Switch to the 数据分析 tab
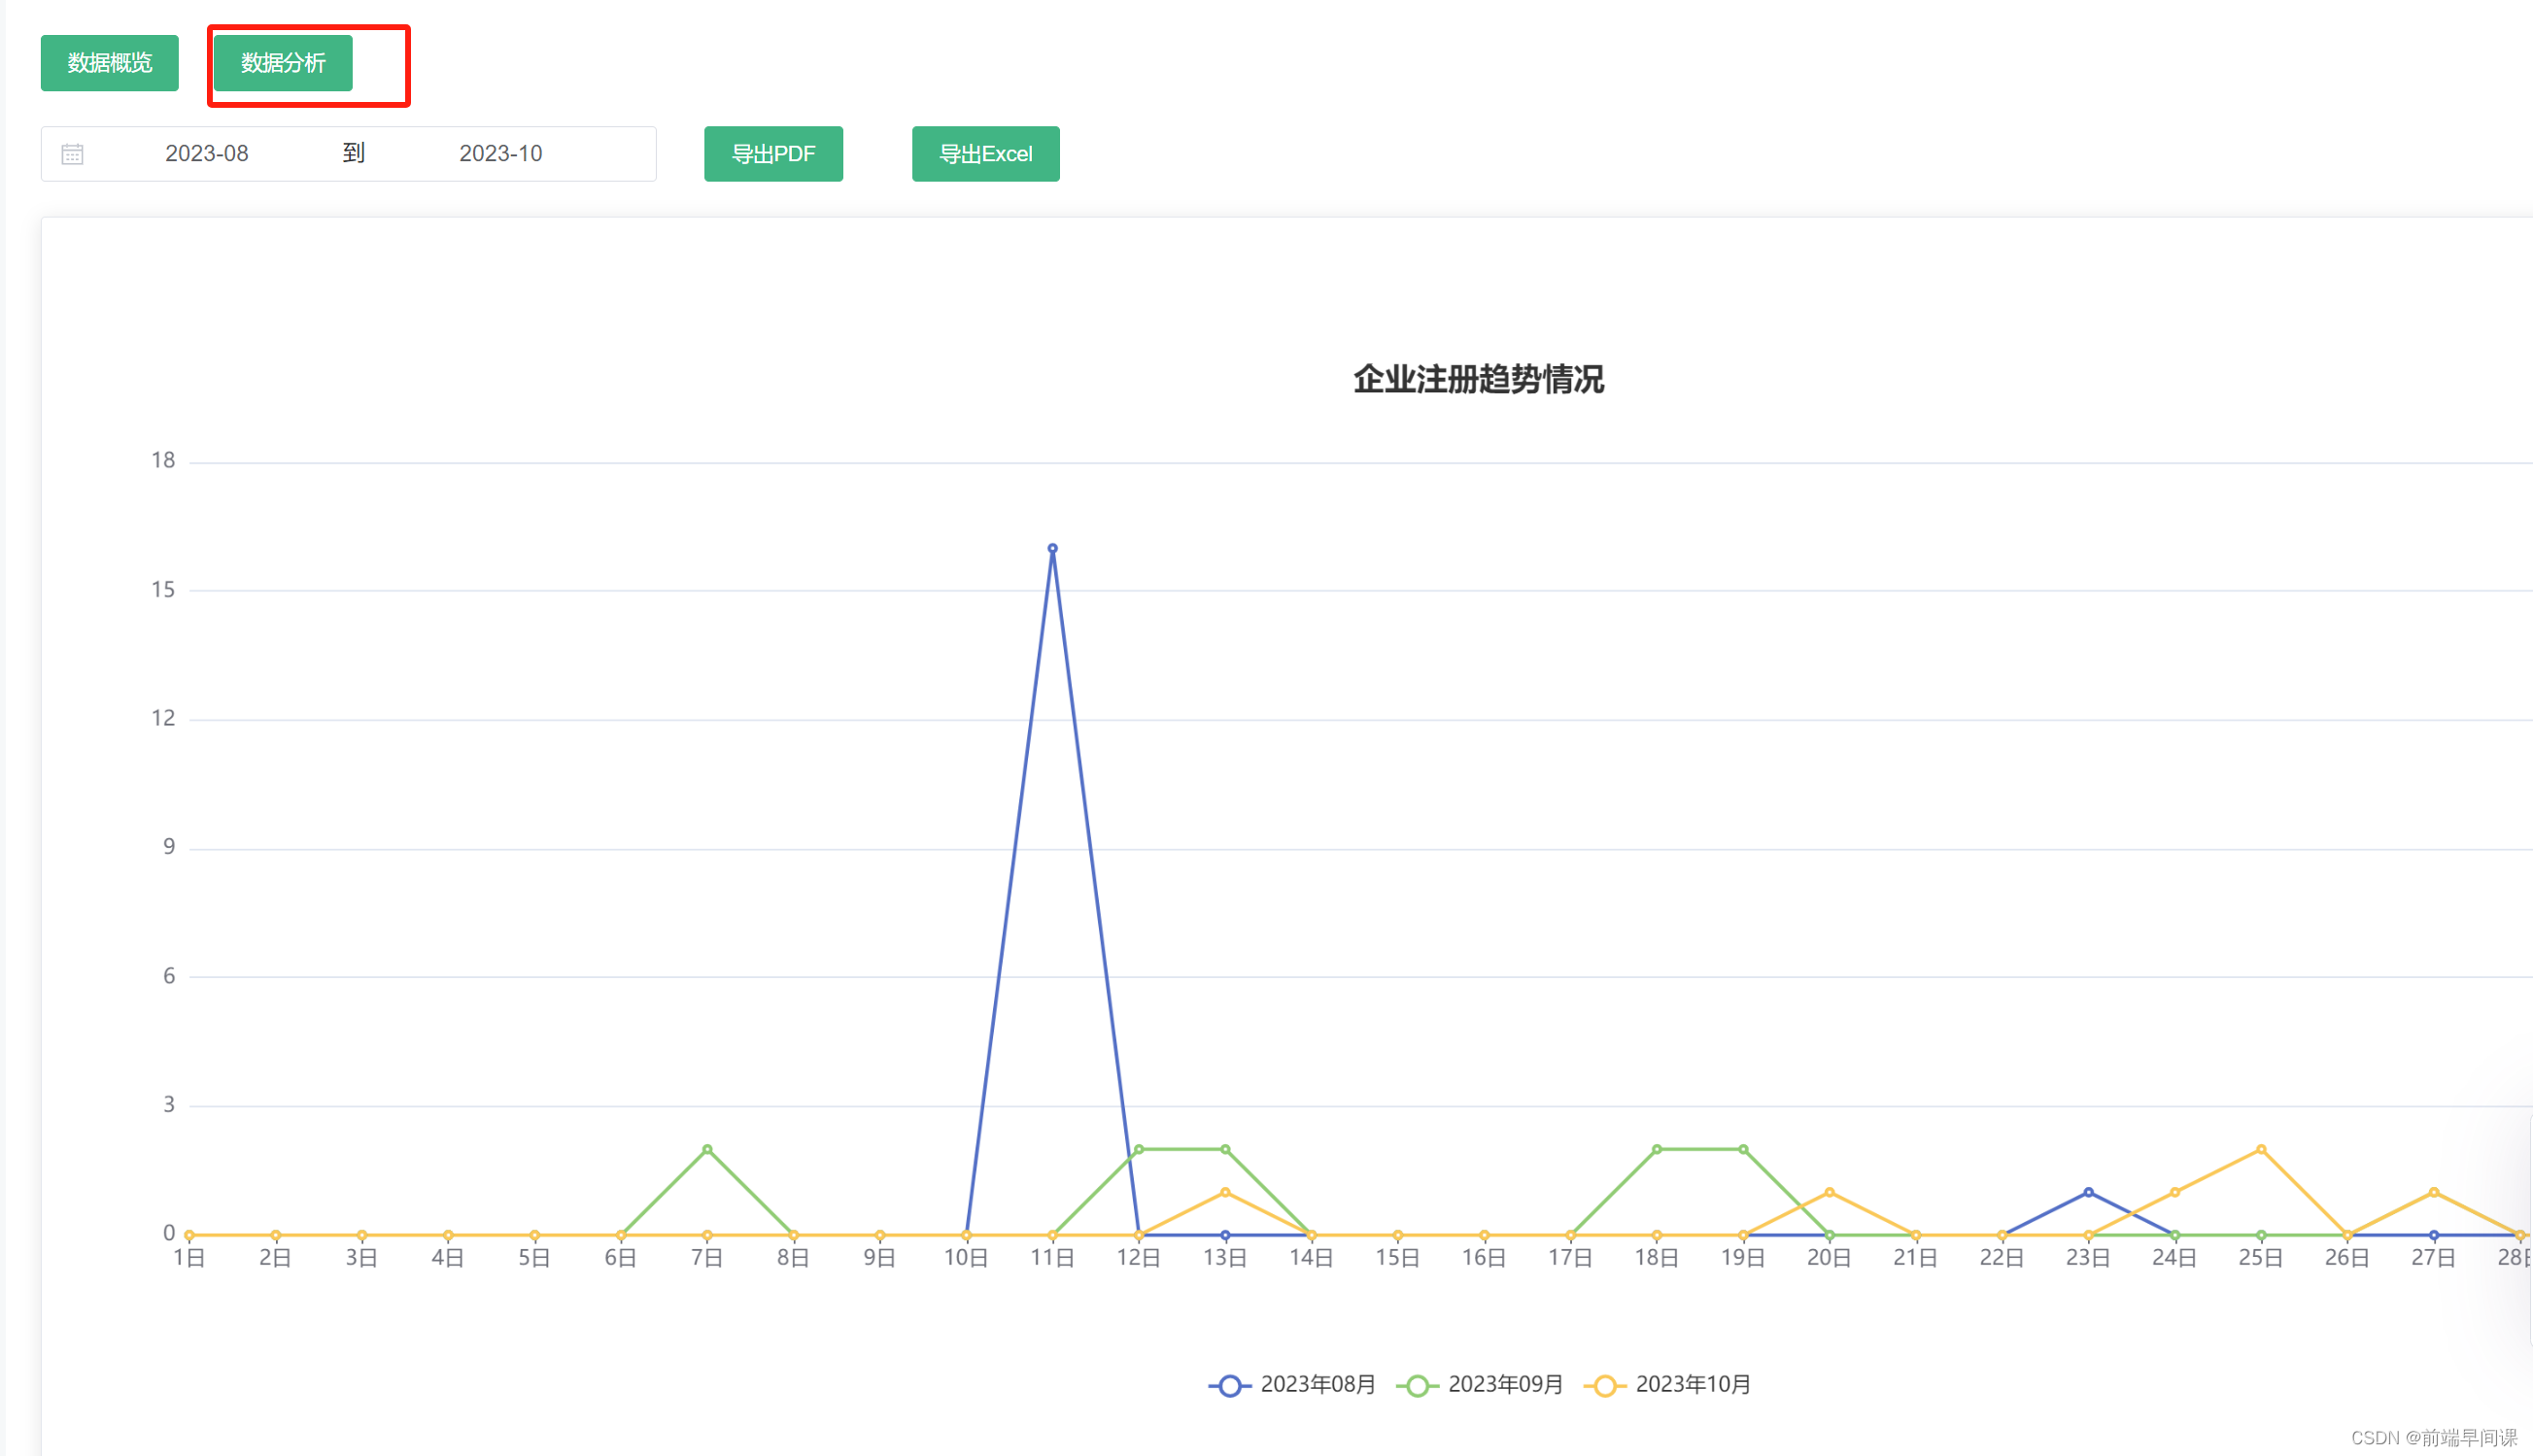The image size is (2533, 1456). [x=281, y=63]
